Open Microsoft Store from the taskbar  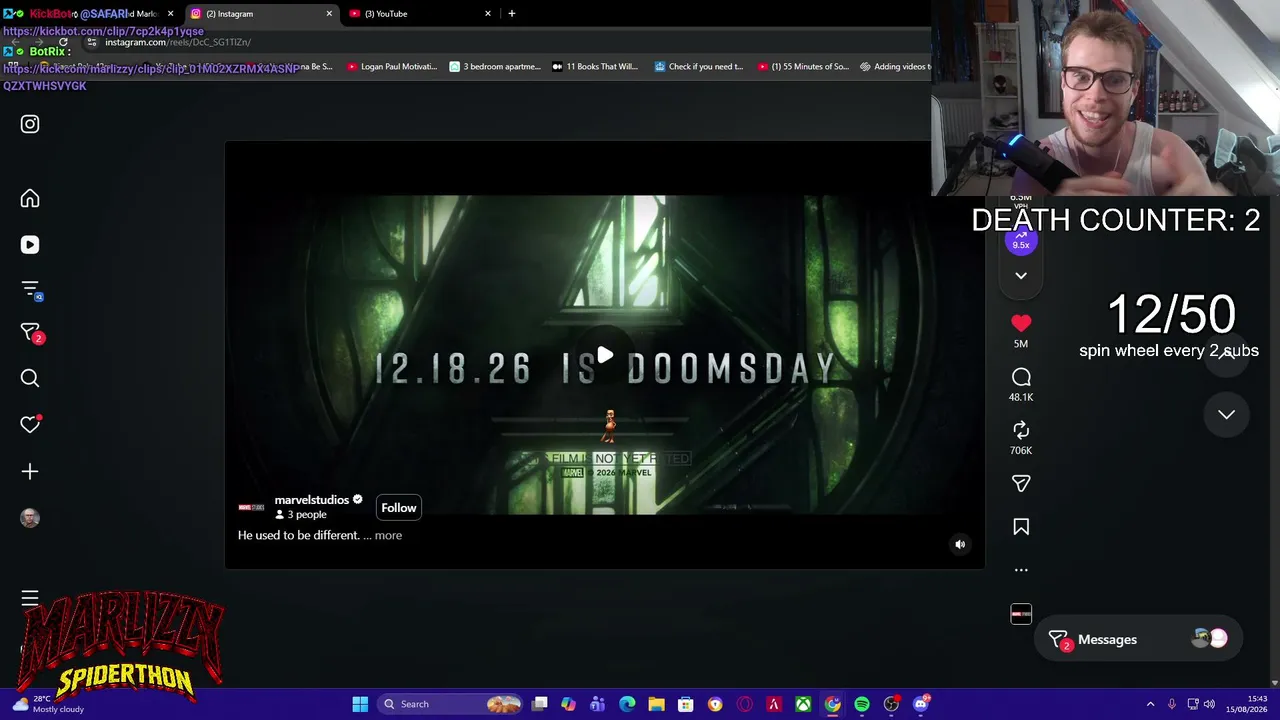pos(686,704)
